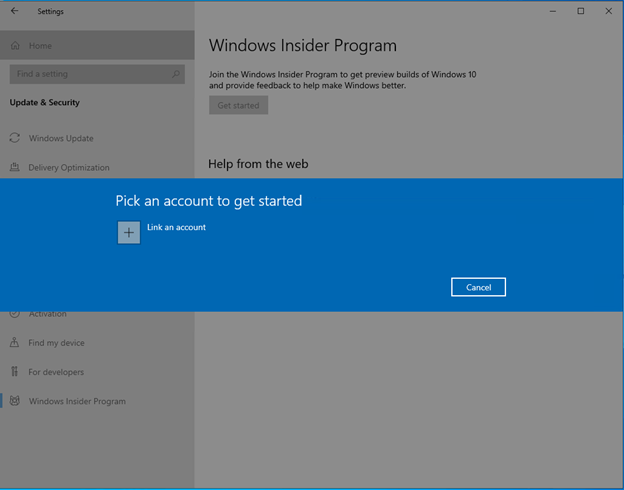
Task: Minimize the Settings window
Action: pos(553,11)
